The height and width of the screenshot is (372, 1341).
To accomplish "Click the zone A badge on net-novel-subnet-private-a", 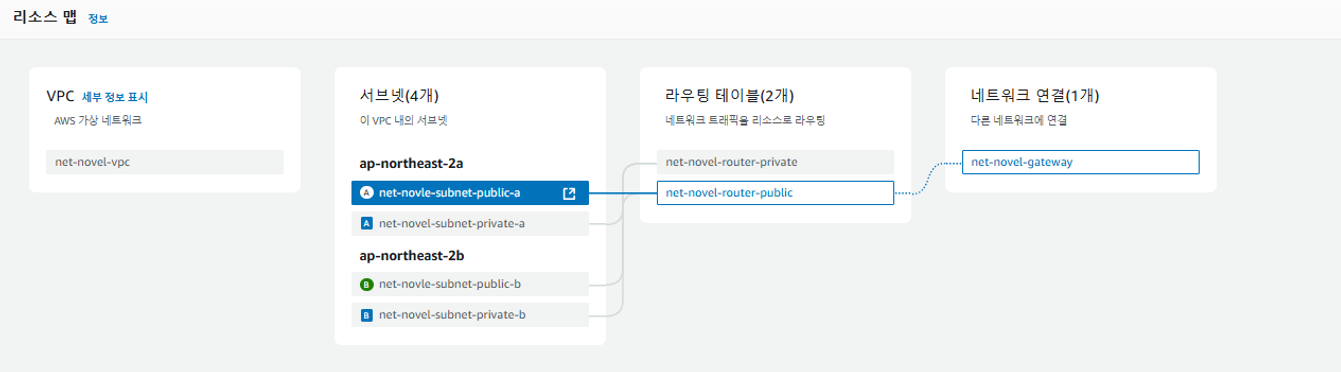I will [366, 224].
